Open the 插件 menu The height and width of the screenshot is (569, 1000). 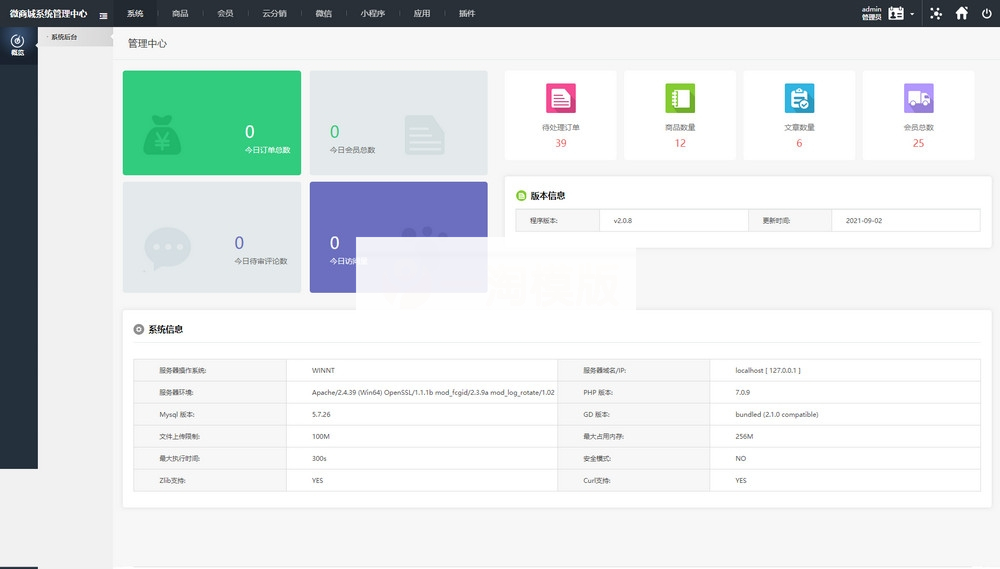point(467,14)
